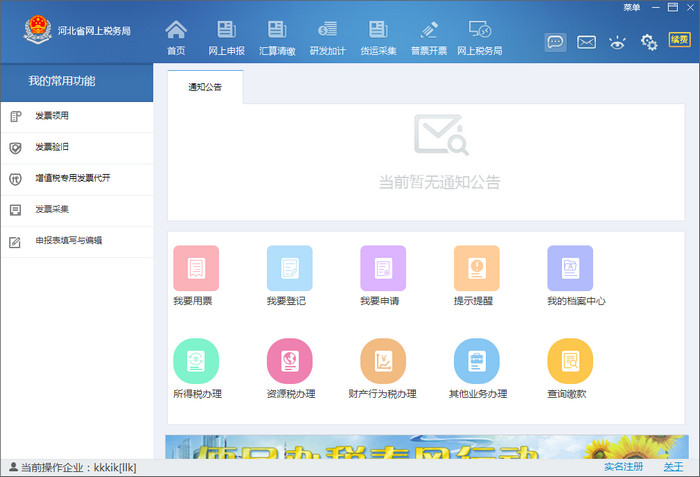Click the sunflower promotional banner
The image size is (700, 477).
[x=427, y=447]
